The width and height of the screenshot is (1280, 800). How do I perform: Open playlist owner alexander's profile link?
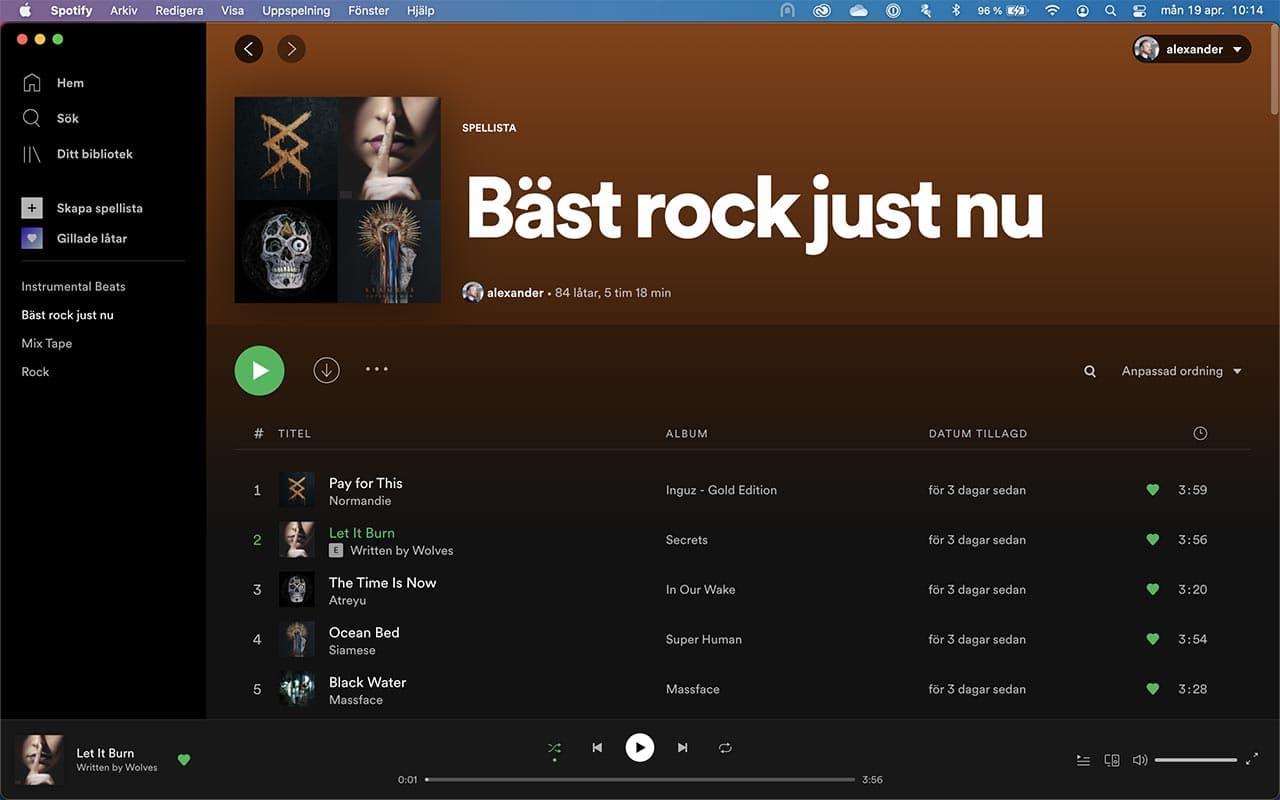(515, 293)
